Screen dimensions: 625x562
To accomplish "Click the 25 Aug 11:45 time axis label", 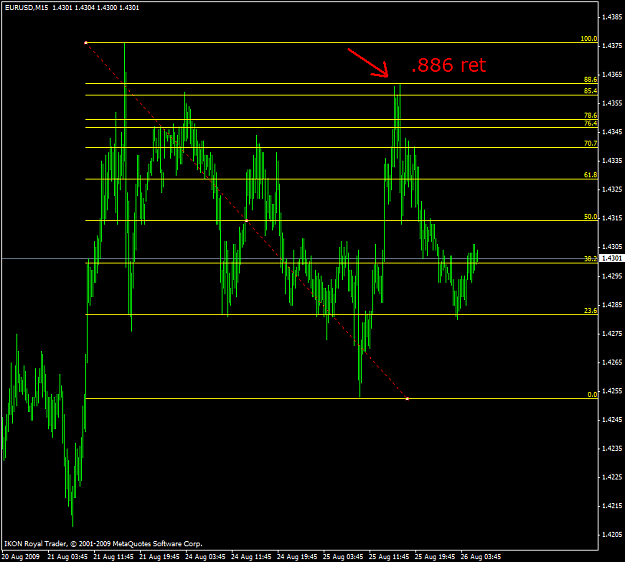I will (x=389, y=556).
